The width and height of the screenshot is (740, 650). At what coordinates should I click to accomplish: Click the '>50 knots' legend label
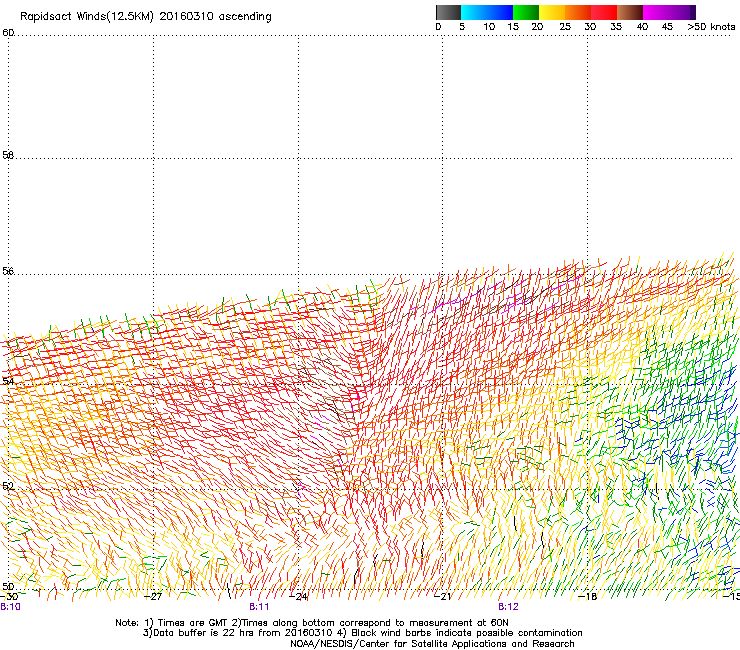[711, 27]
